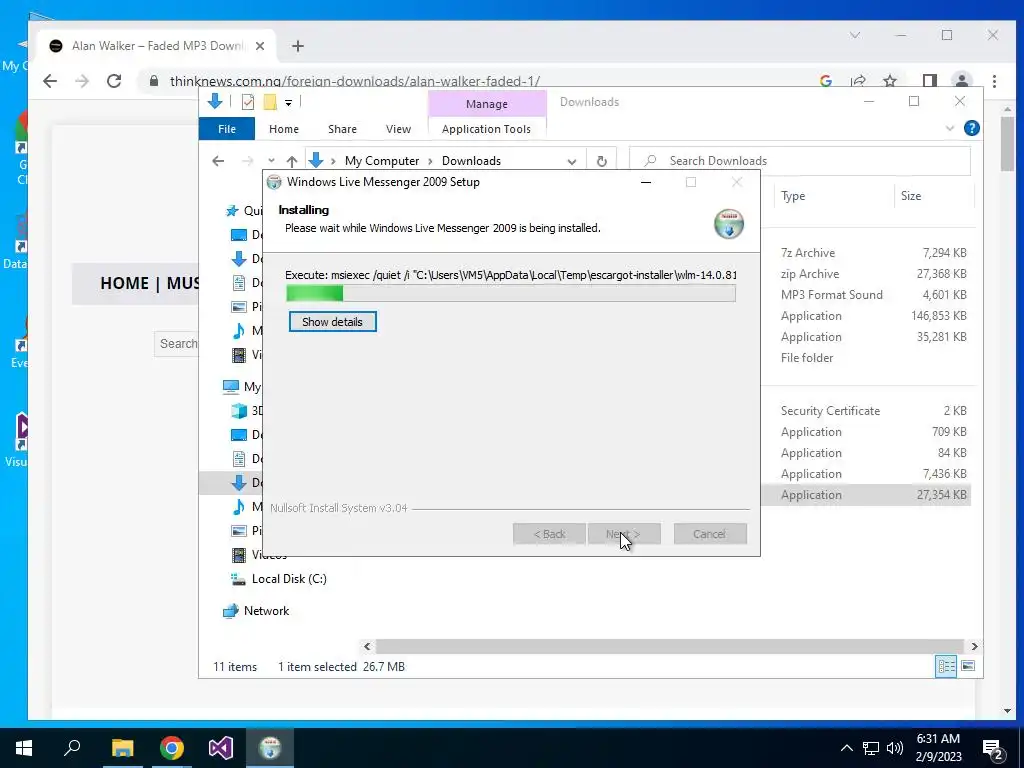Image resolution: width=1024 pixels, height=768 pixels.
Task: Select Manage contextual tab
Action: pyautogui.click(x=487, y=104)
